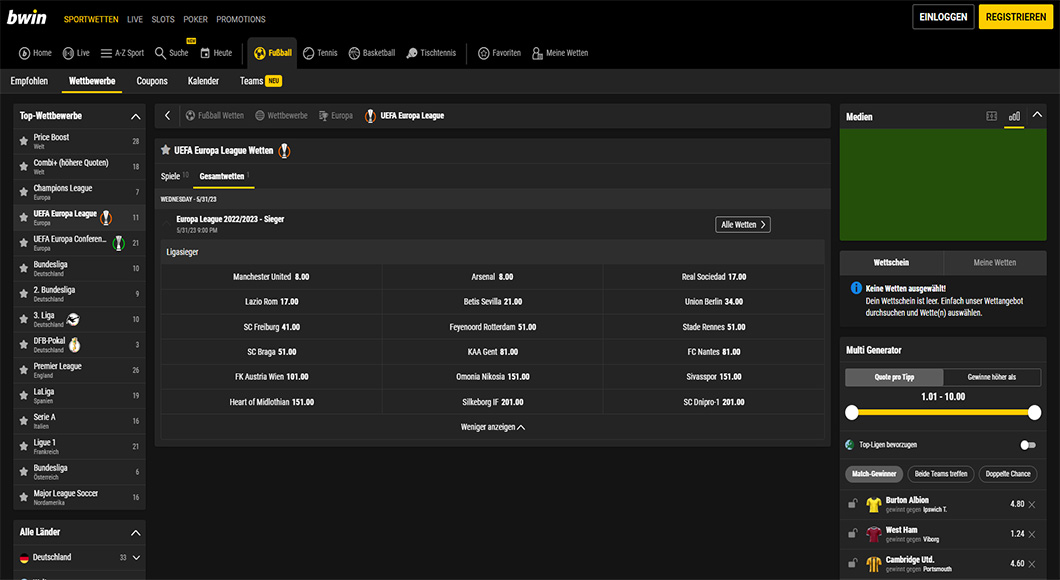Click the yellow odds range slider track
The image size is (1060, 580).
pyautogui.click(x=943, y=412)
